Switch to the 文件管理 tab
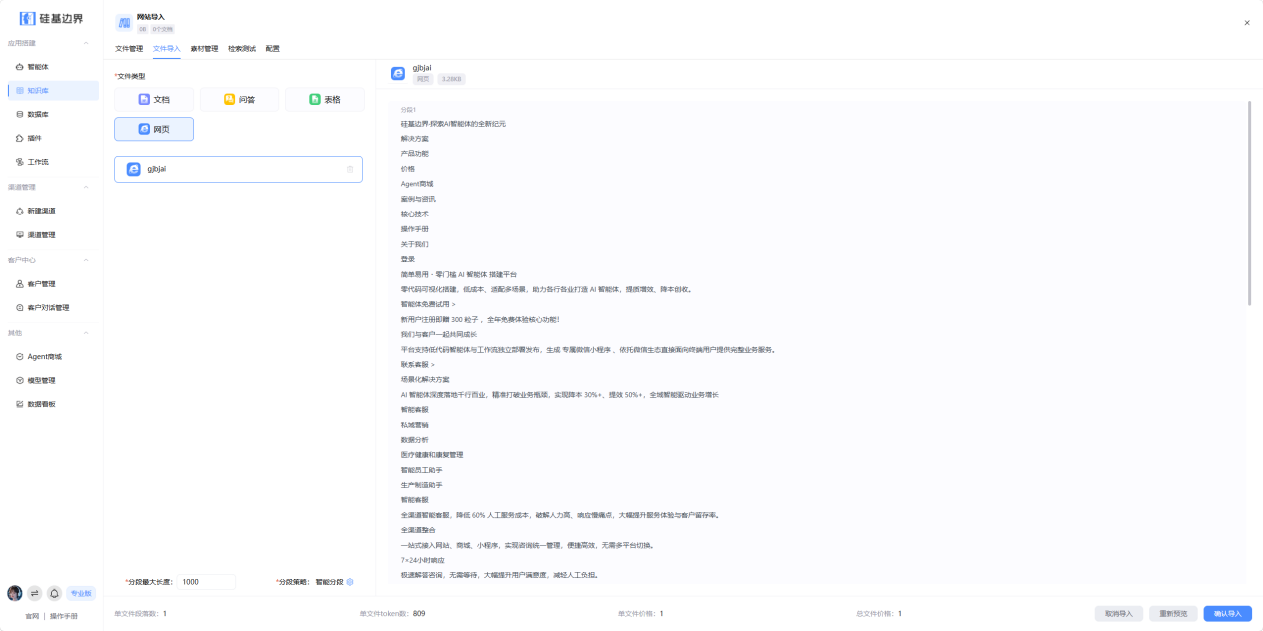 click(129, 49)
